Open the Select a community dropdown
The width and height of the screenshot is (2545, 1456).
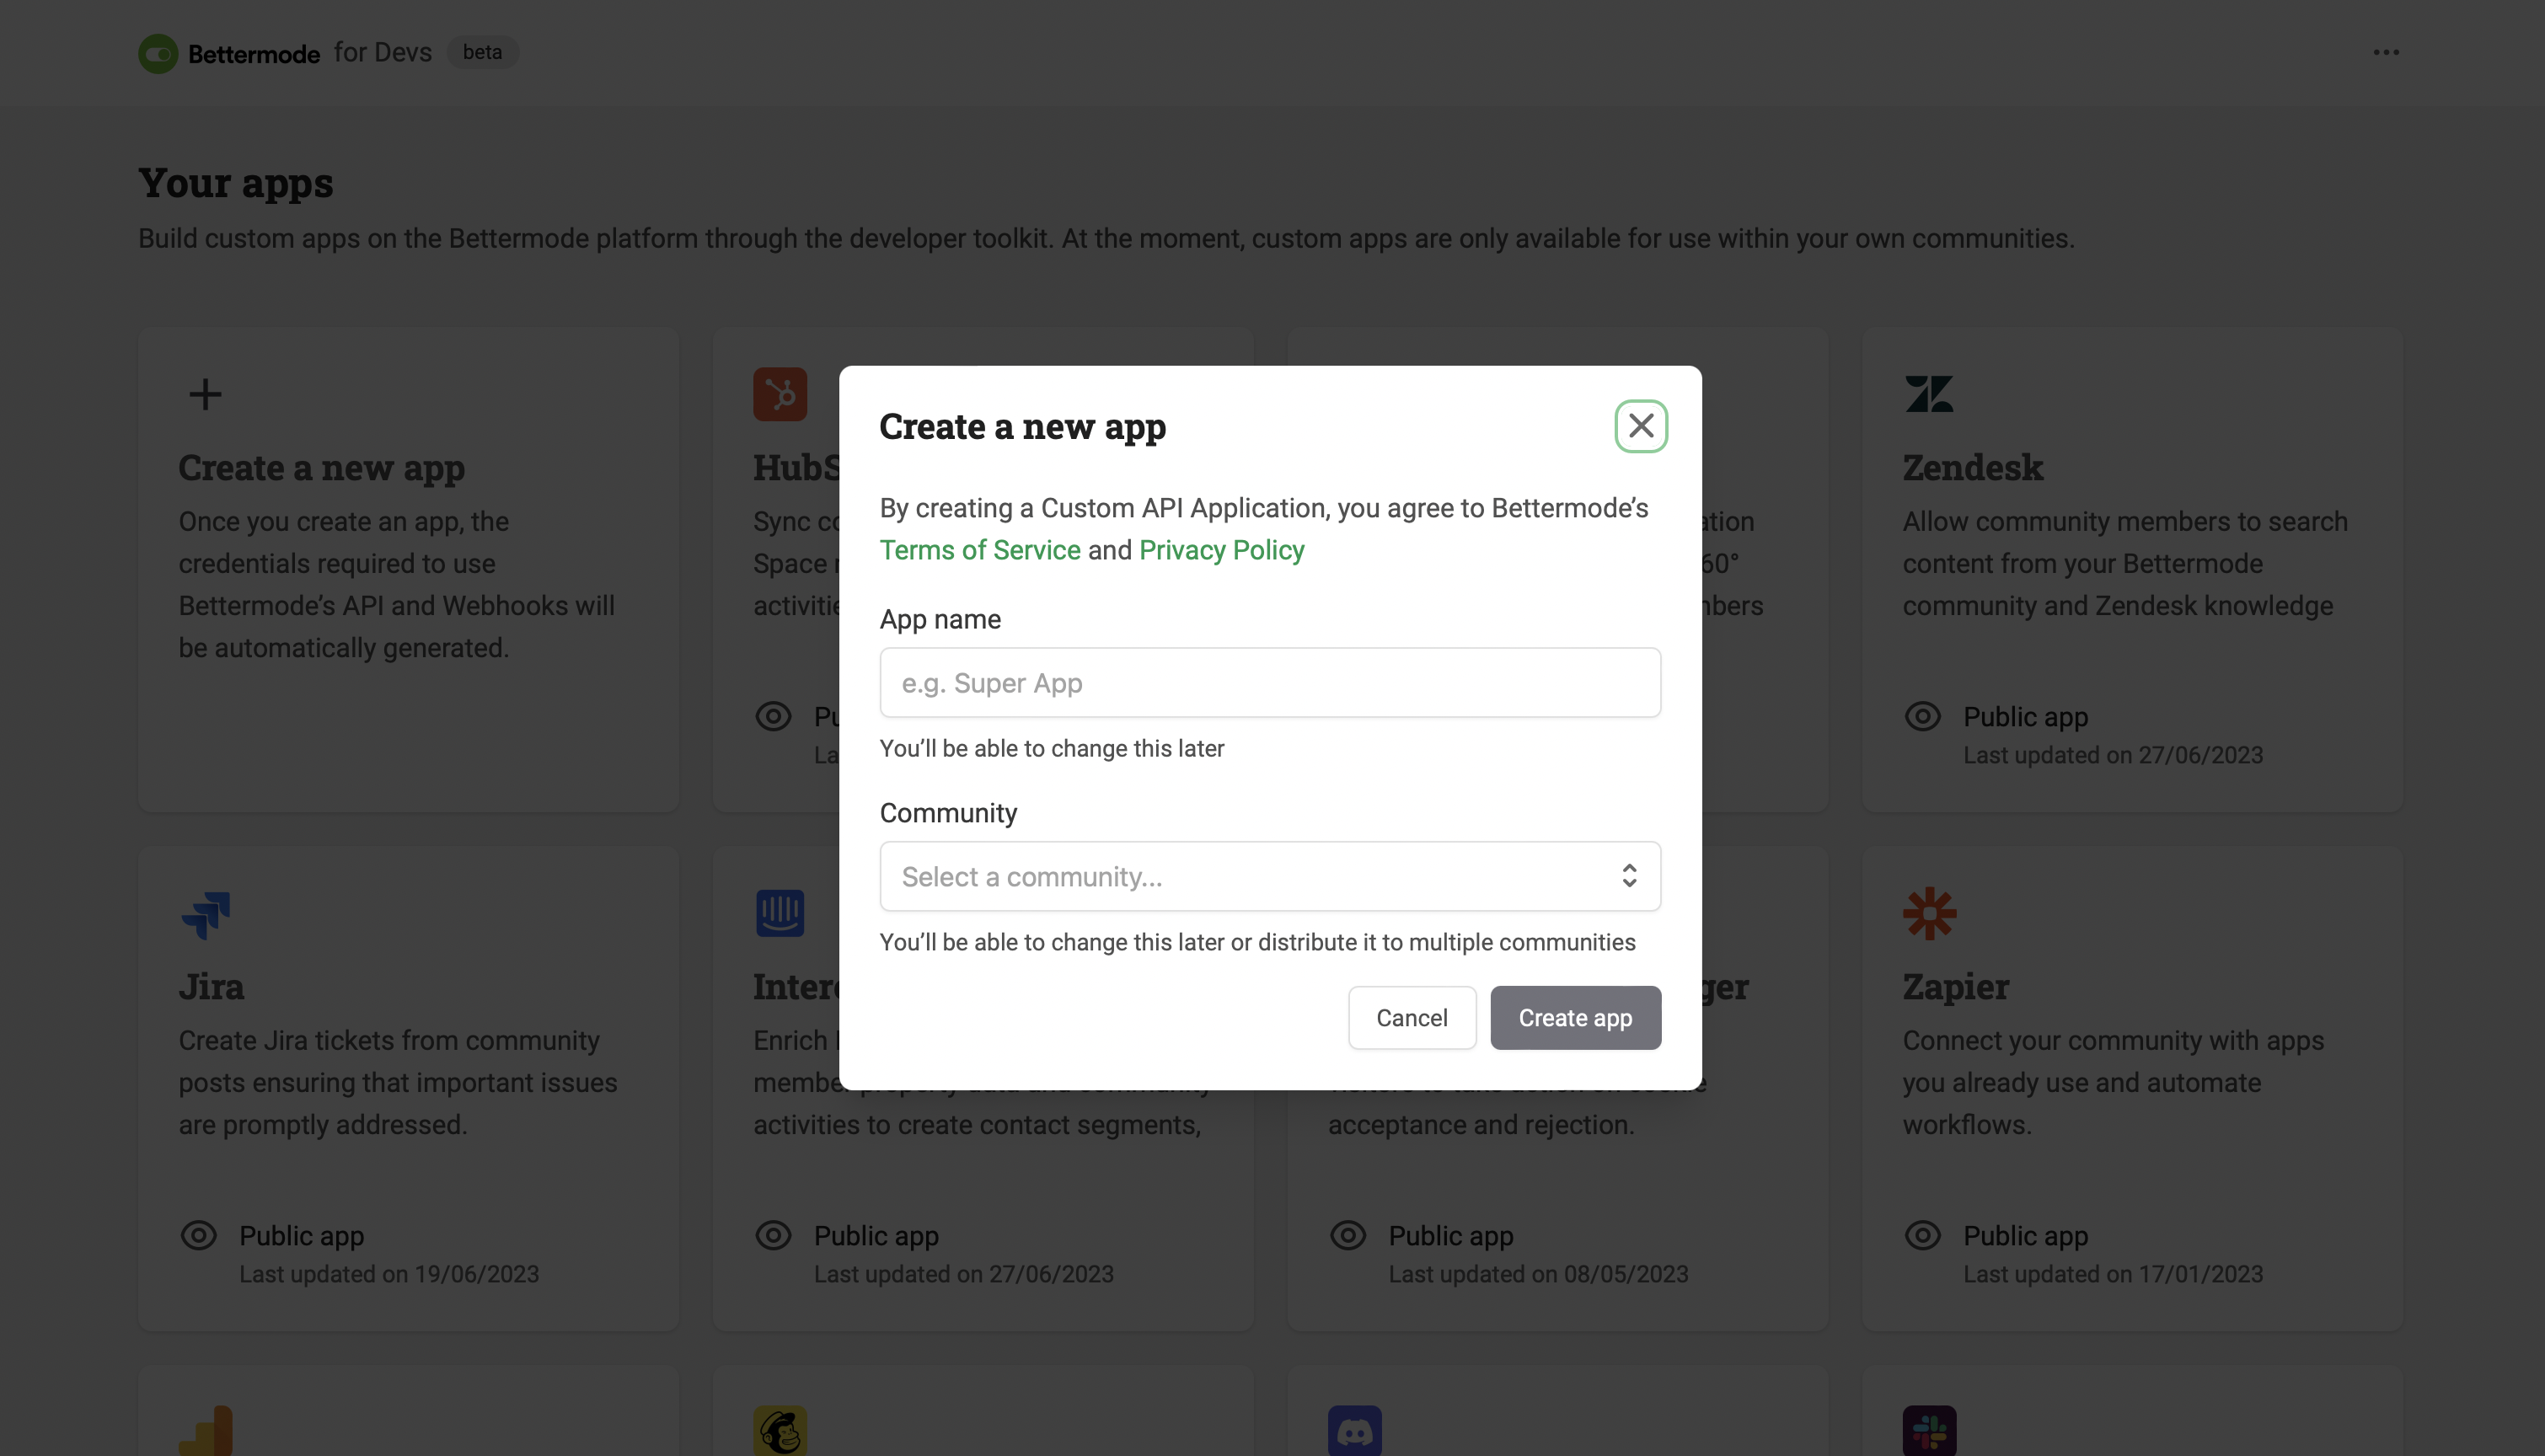[1270, 876]
